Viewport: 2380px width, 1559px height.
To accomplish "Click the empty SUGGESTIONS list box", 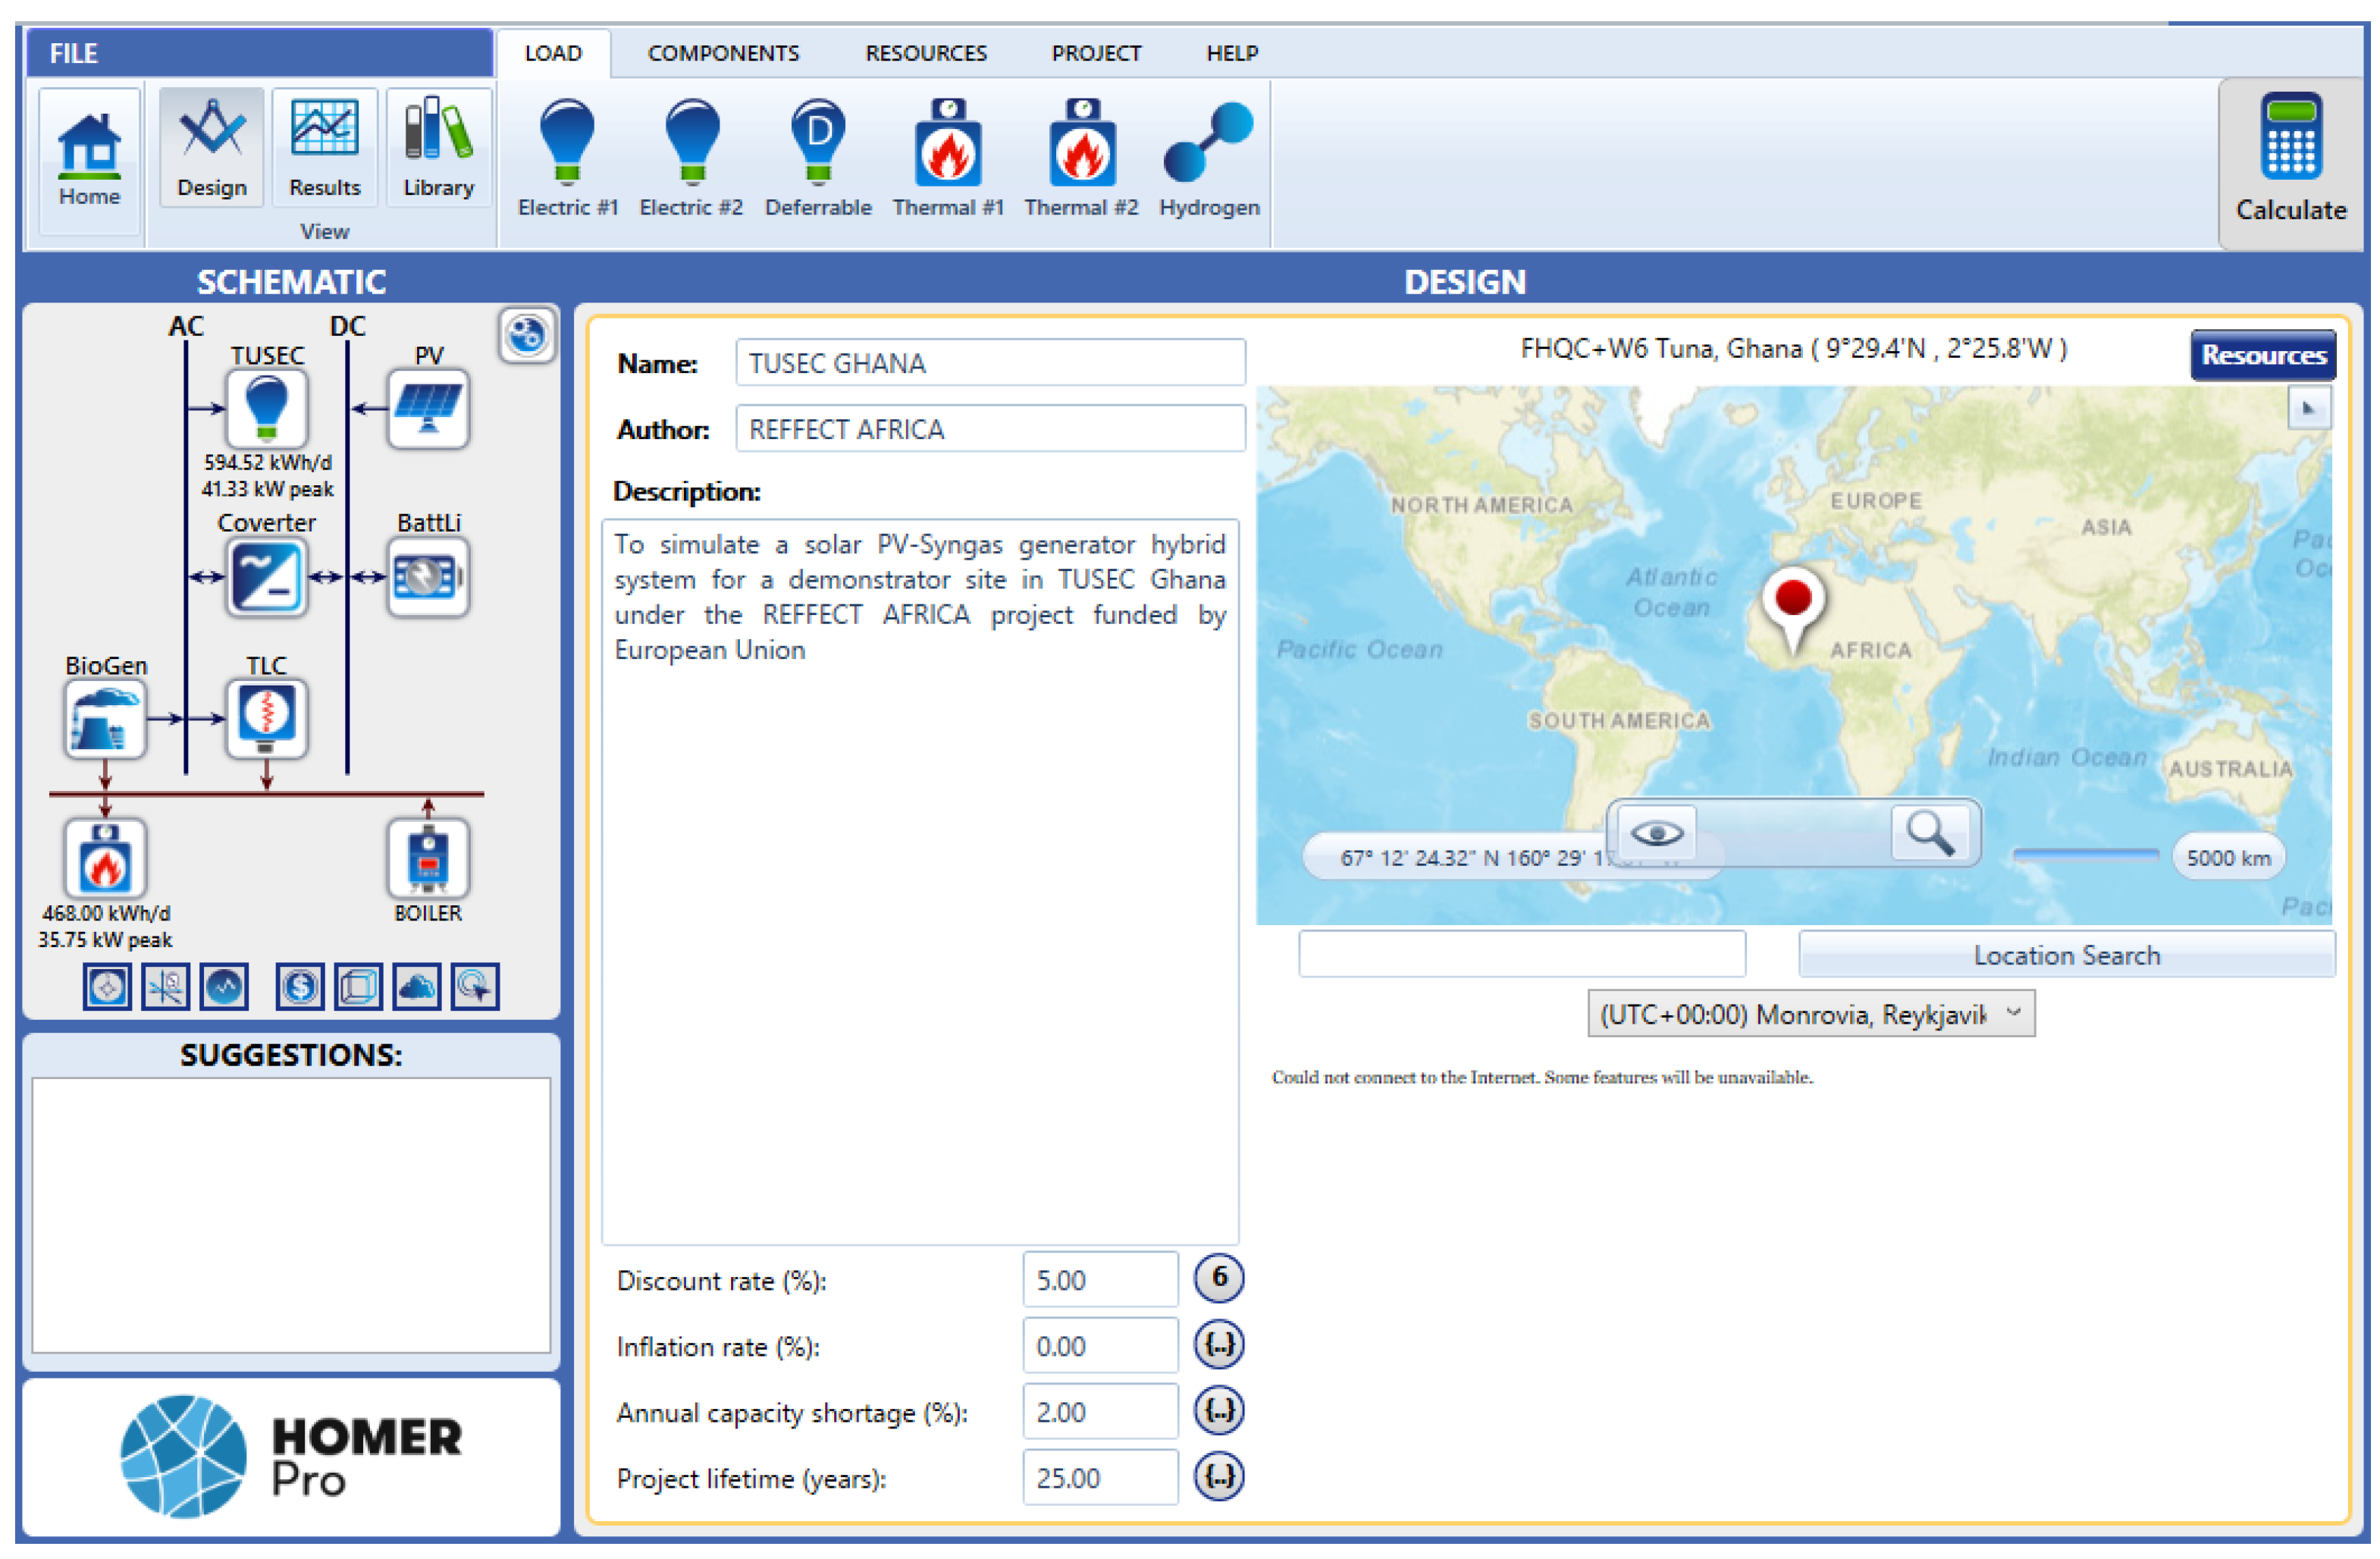I will (x=291, y=1215).
